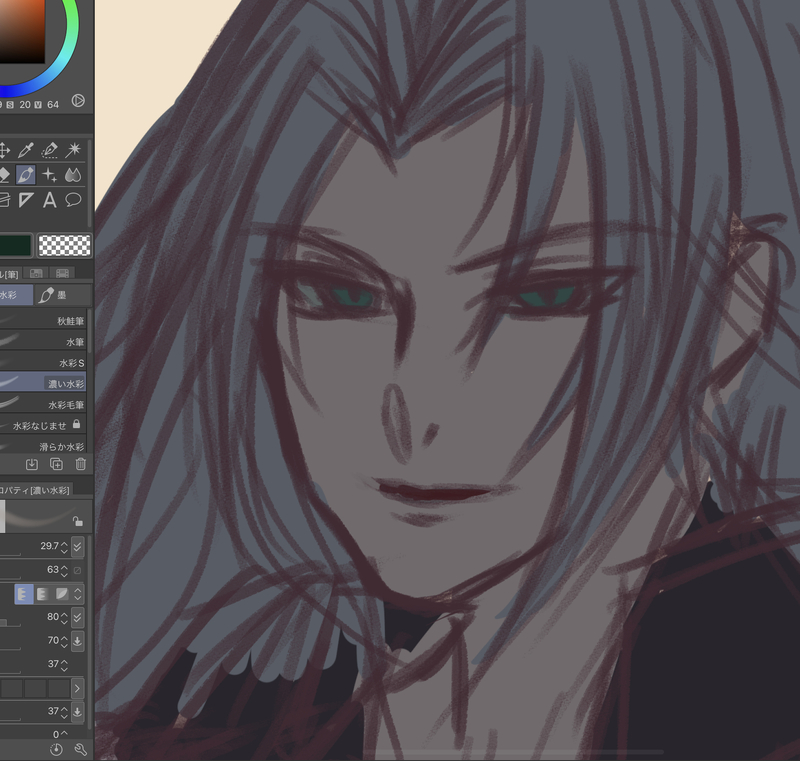The image size is (800, 761).
Task: Select the 水彩なじませ brush
Action: [43, 425]
